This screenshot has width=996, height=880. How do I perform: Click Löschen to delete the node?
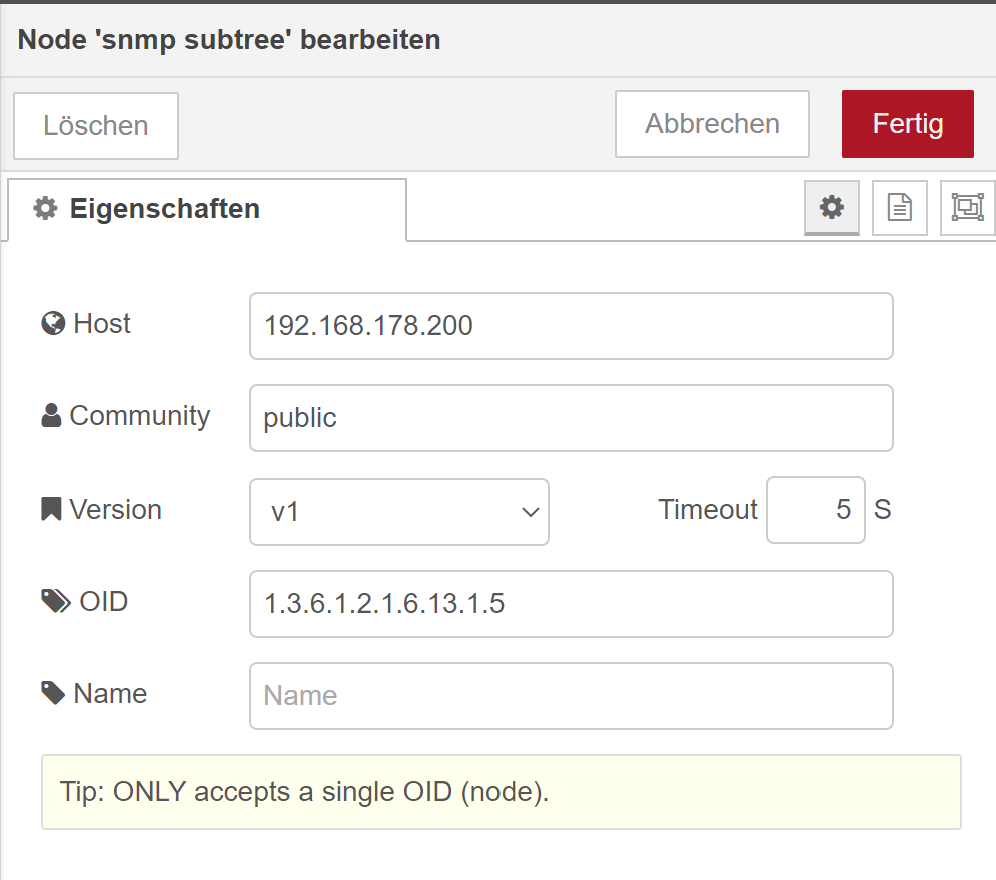coord(95,125)
